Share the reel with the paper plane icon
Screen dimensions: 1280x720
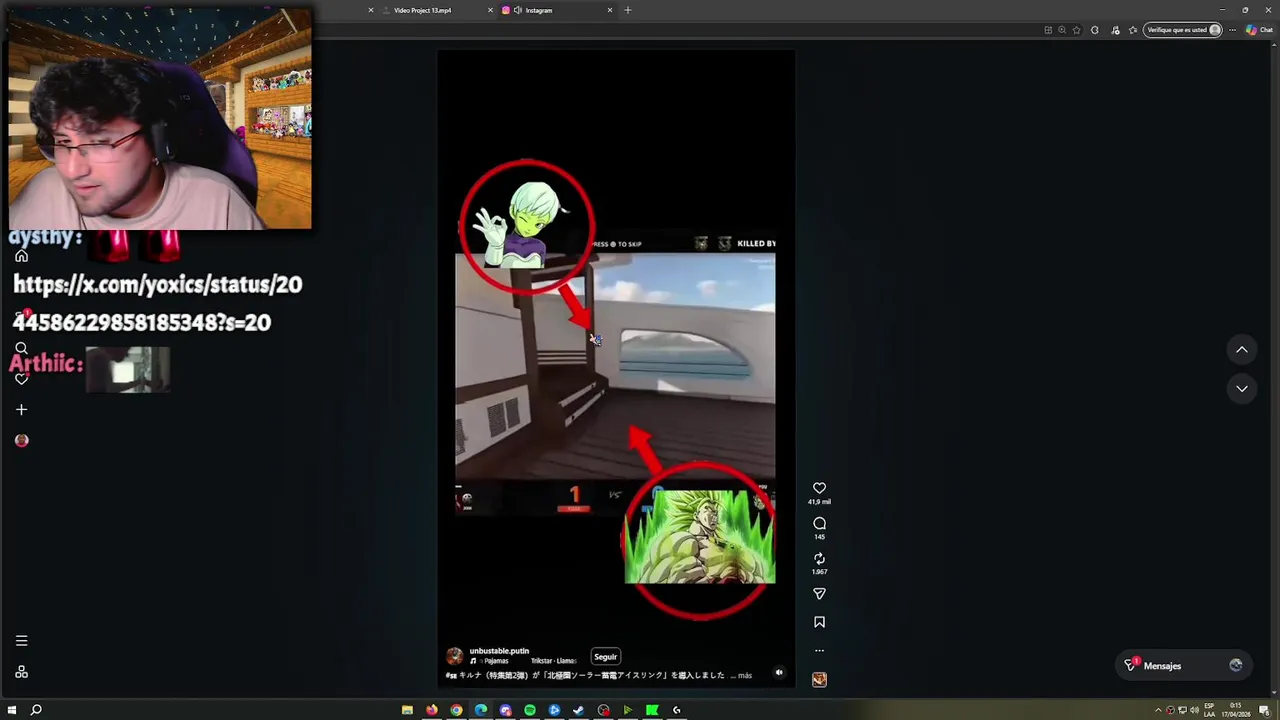pos(819,594)
